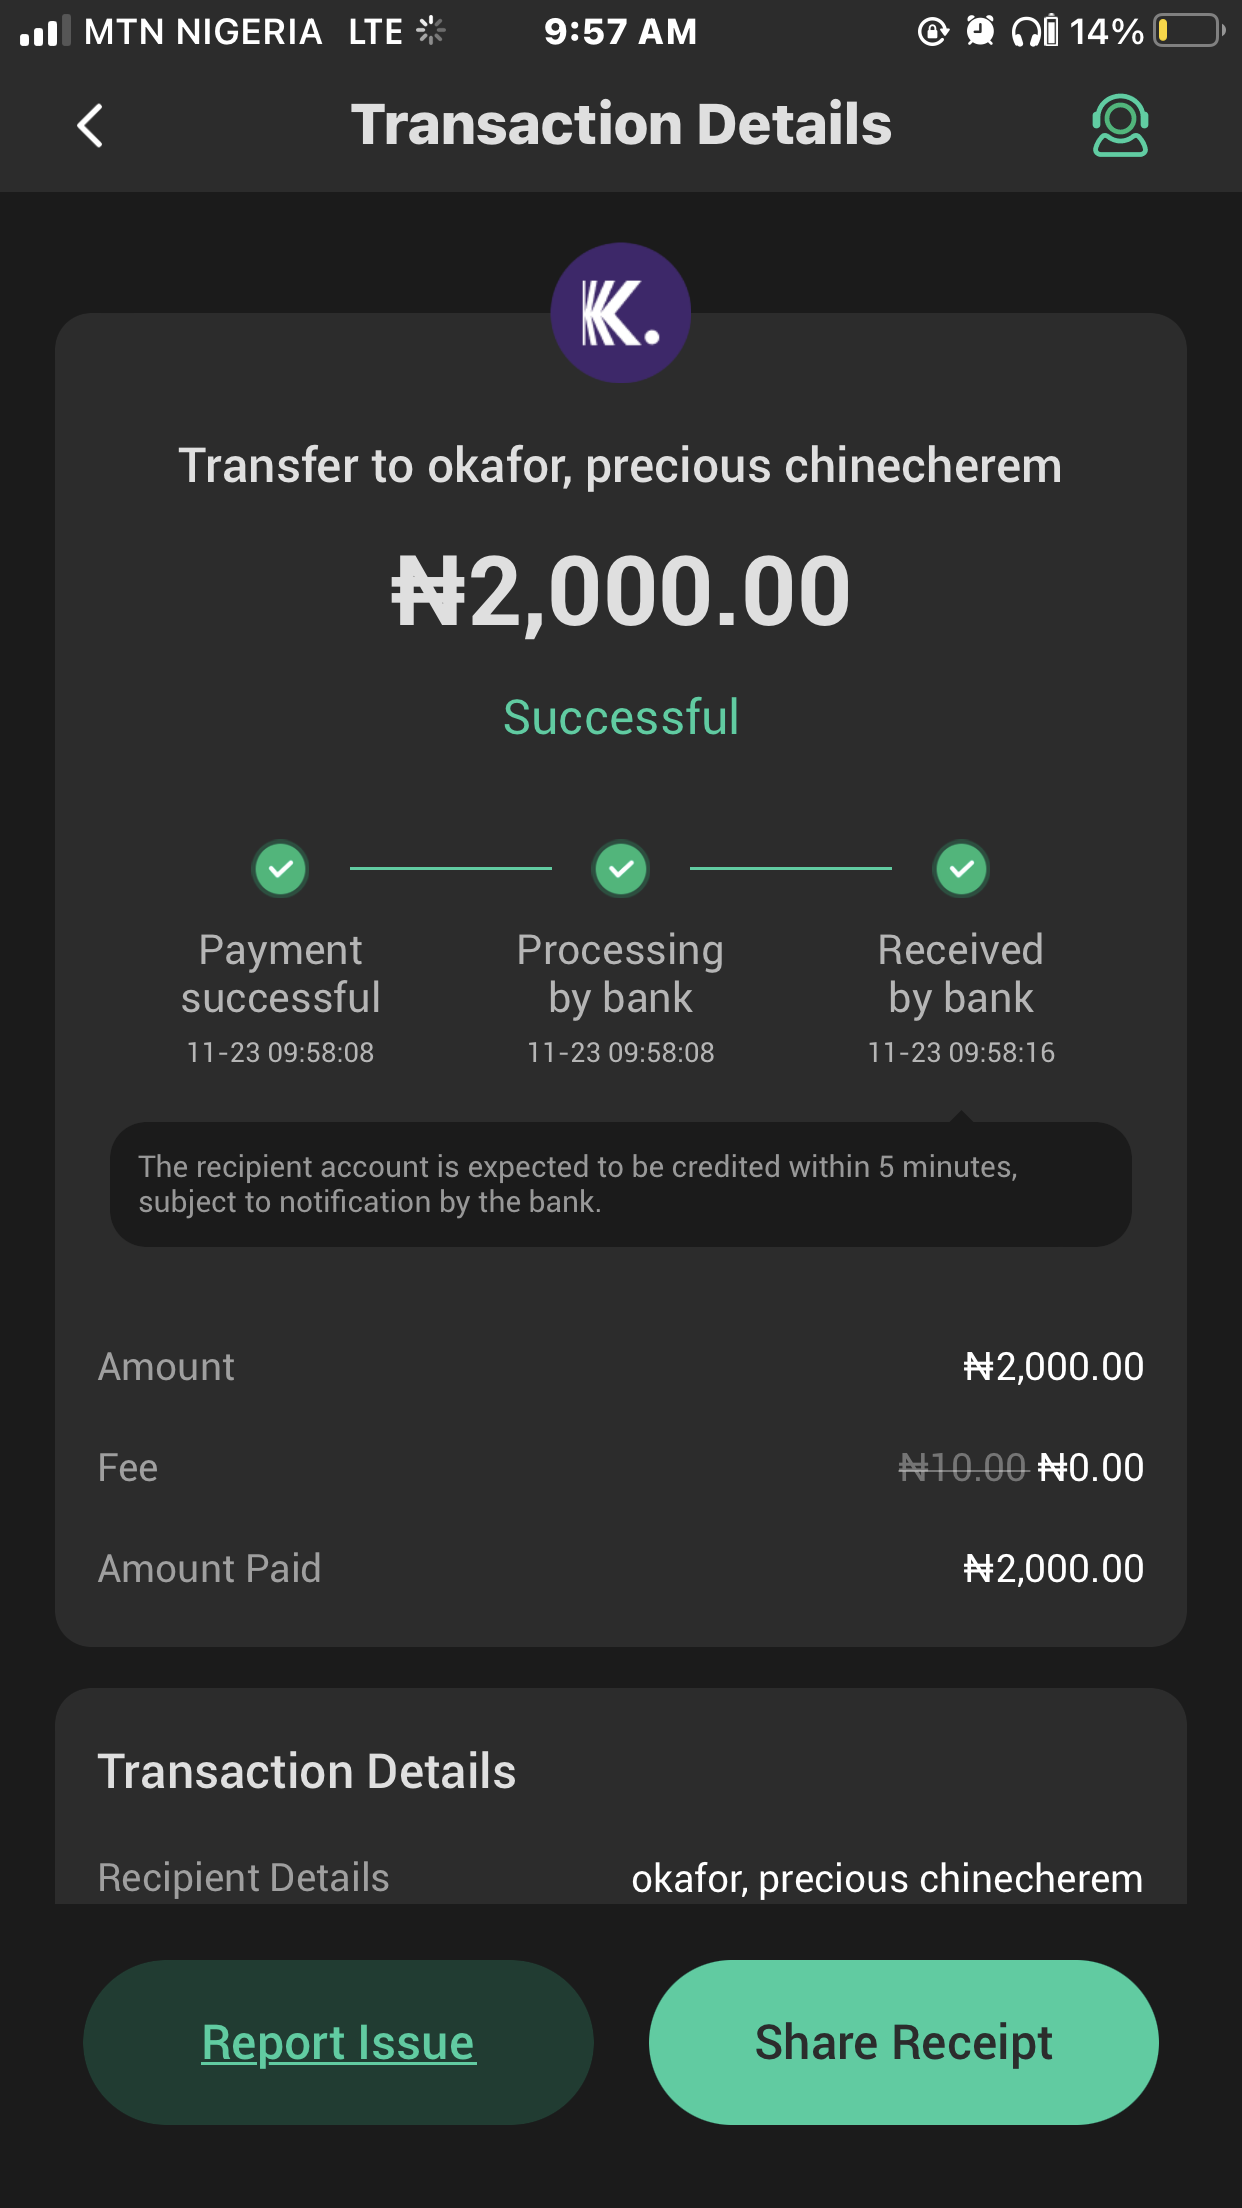The image size is (1242, 2208).
Task: Tap the Fee row showing ₦0.00
Action: click(621, 1468)
